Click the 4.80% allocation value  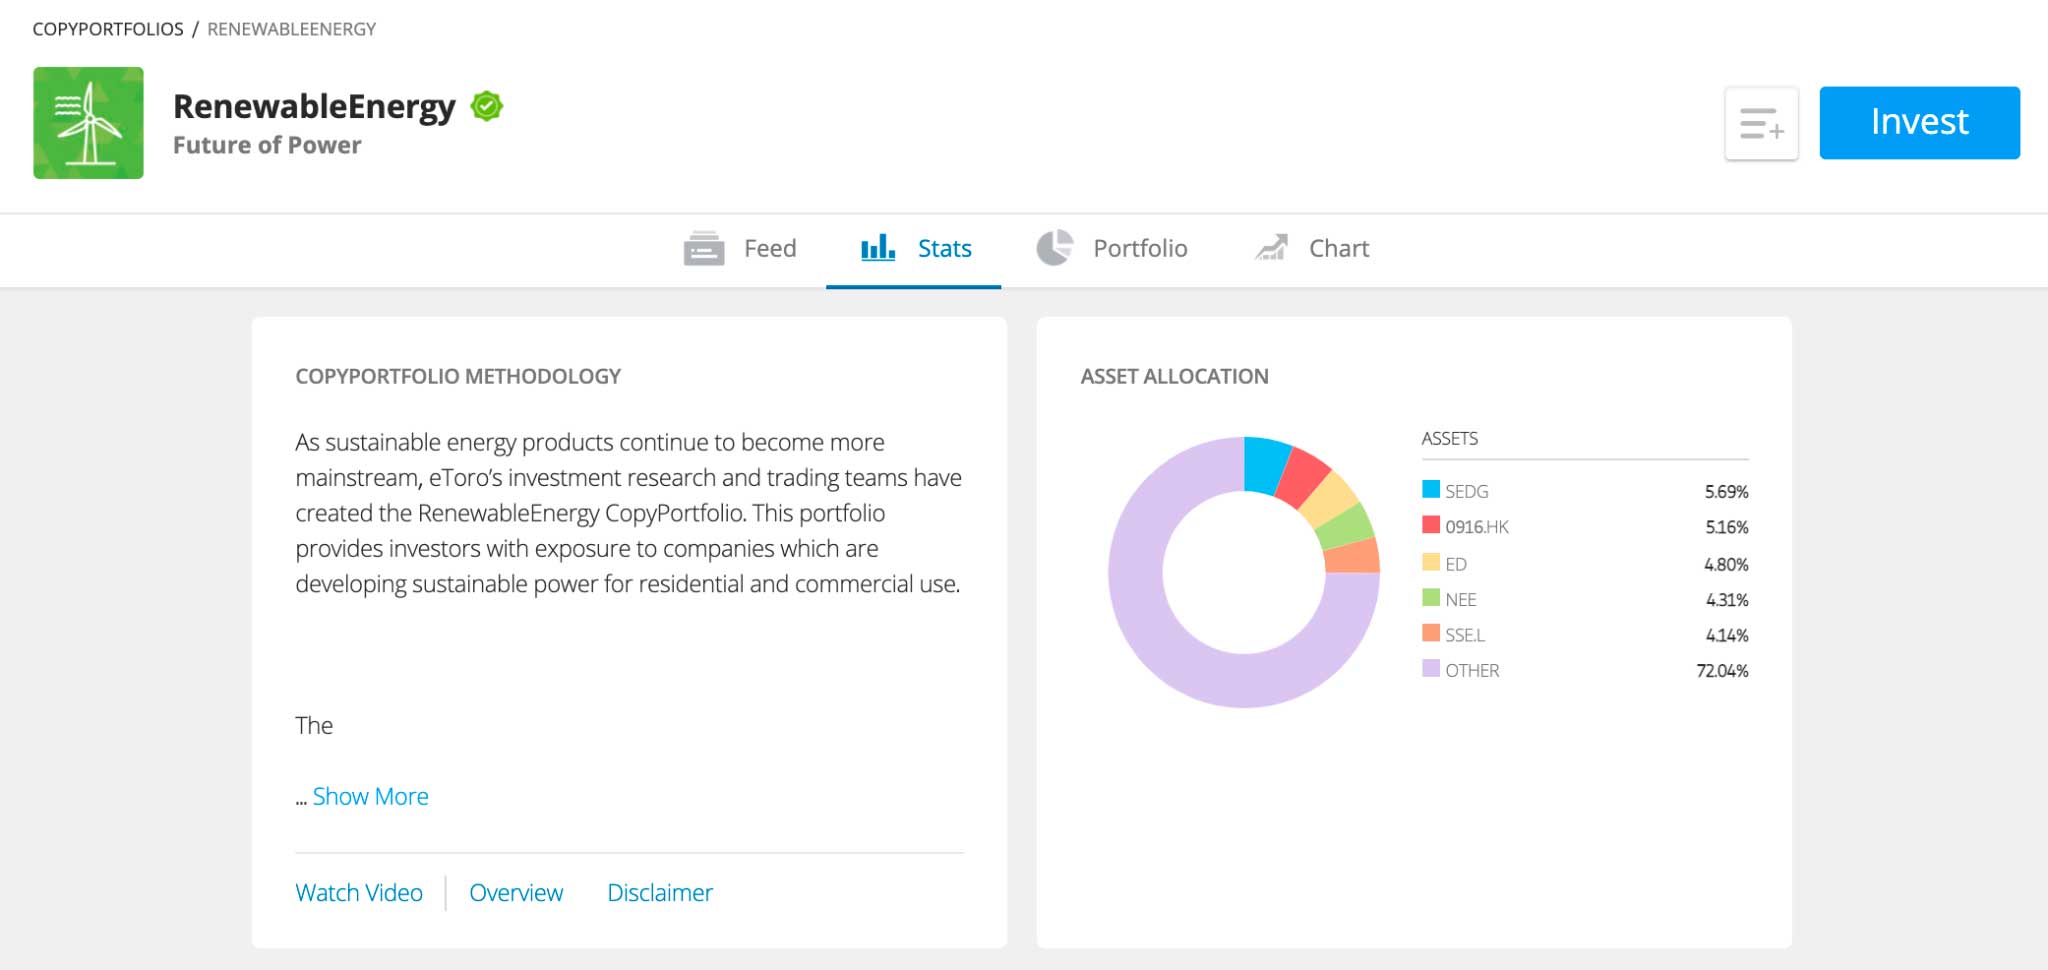(x=1726, y=565)
